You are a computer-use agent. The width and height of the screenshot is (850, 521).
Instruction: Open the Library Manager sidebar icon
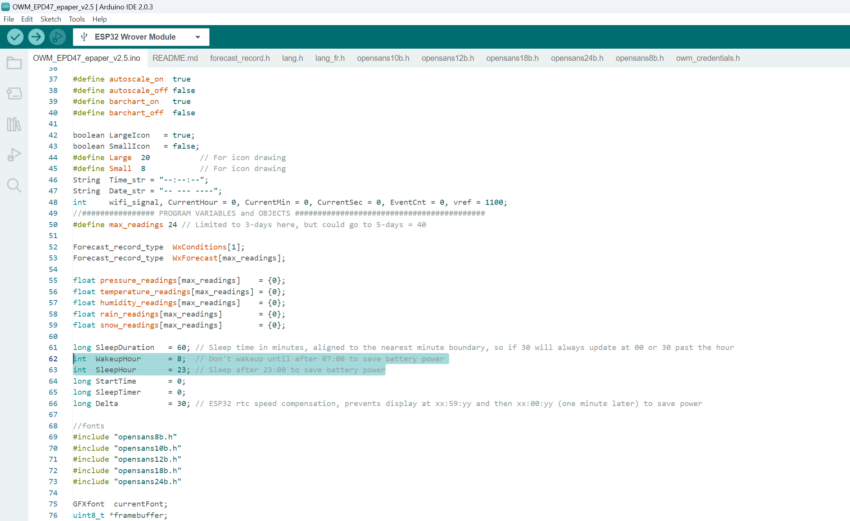click(14, 124)
